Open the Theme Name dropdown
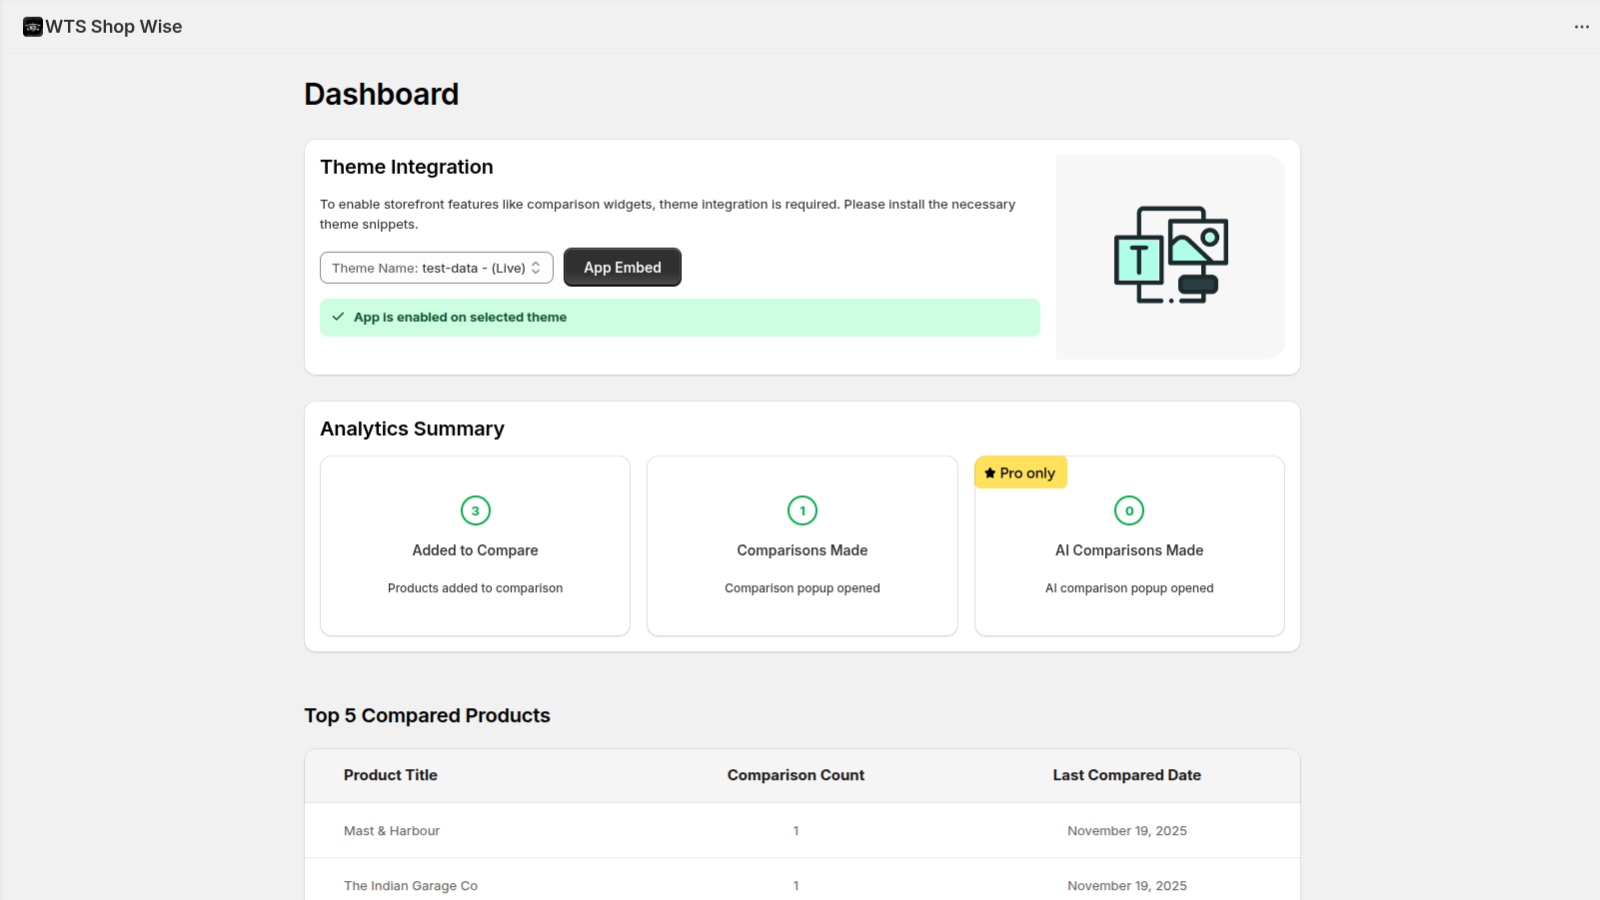 [x=436, y=268]
